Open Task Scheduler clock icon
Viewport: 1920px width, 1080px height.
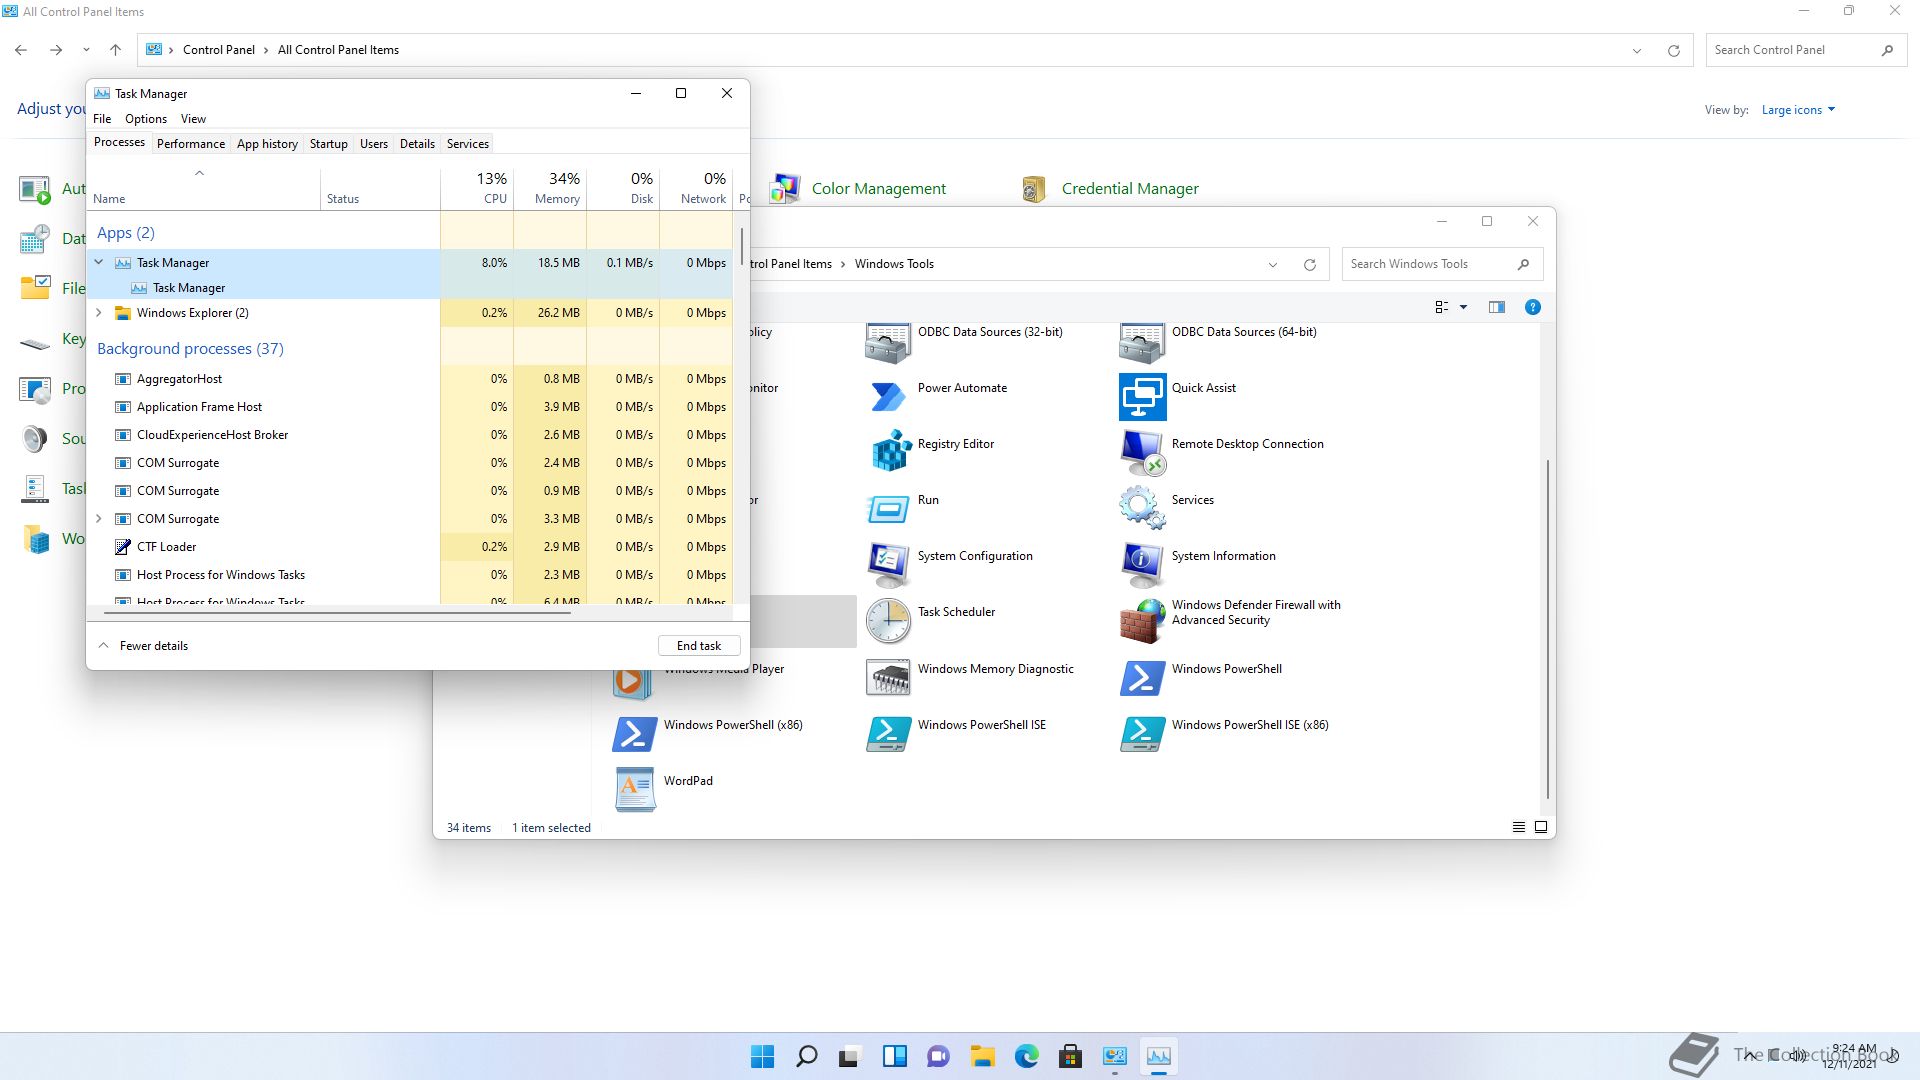coord(889,621)
